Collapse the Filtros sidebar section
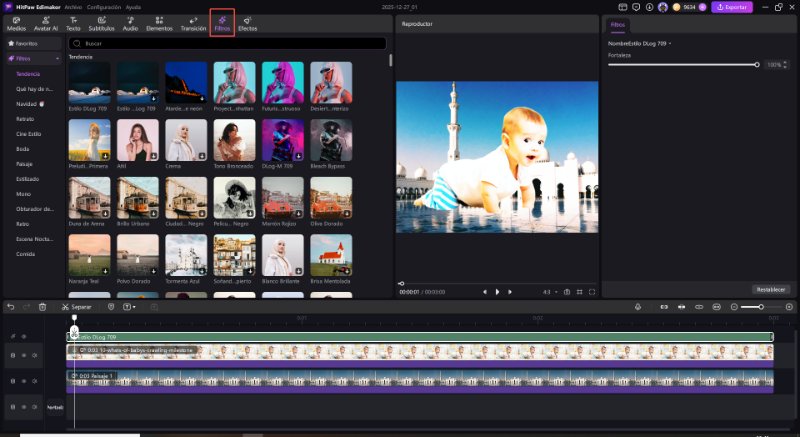This screenshot has width=800, height=437. pyautogui.click(x=57, y=59)
